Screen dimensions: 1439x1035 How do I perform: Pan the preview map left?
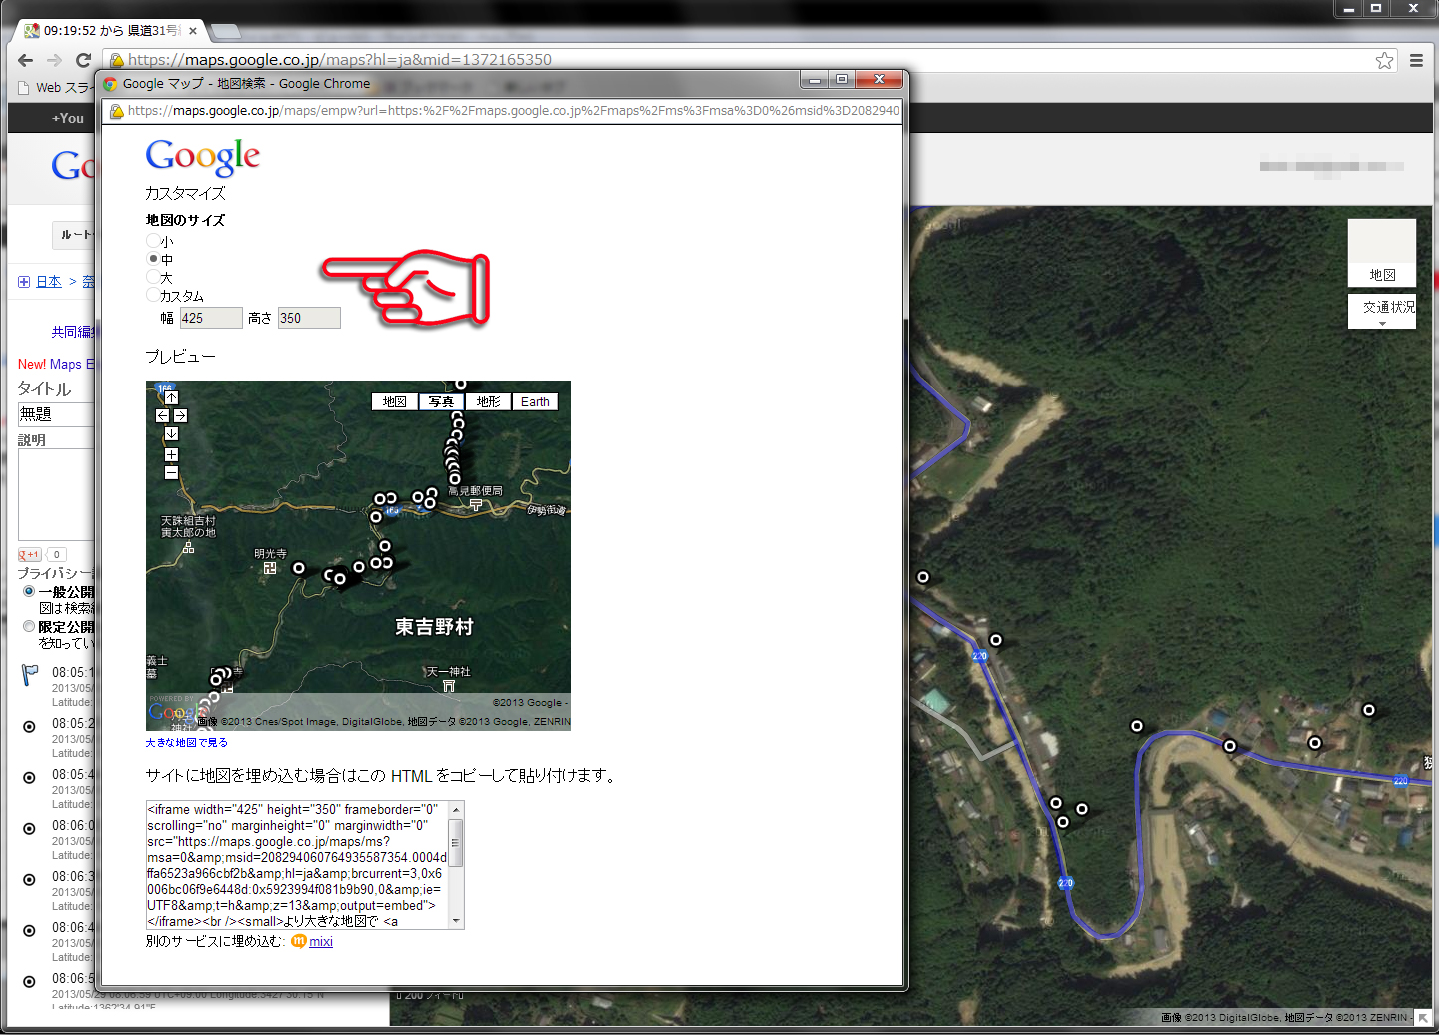162,415
